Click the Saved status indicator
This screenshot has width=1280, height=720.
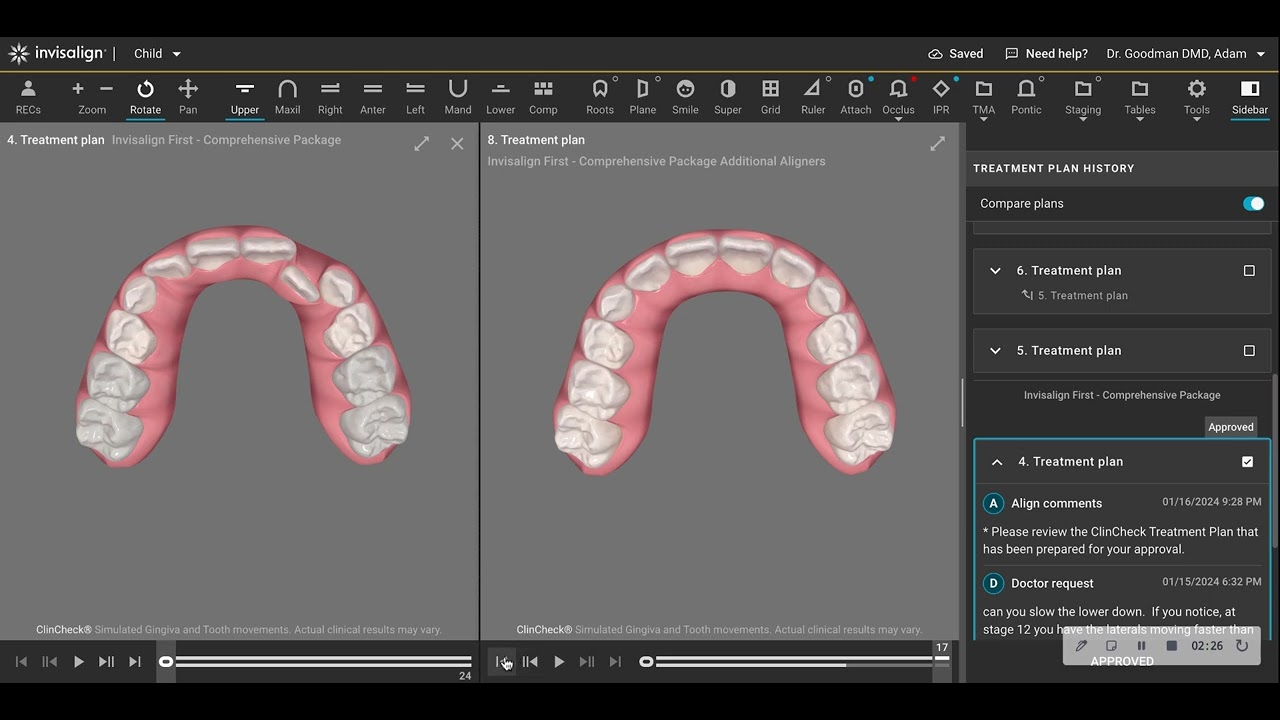955,54
